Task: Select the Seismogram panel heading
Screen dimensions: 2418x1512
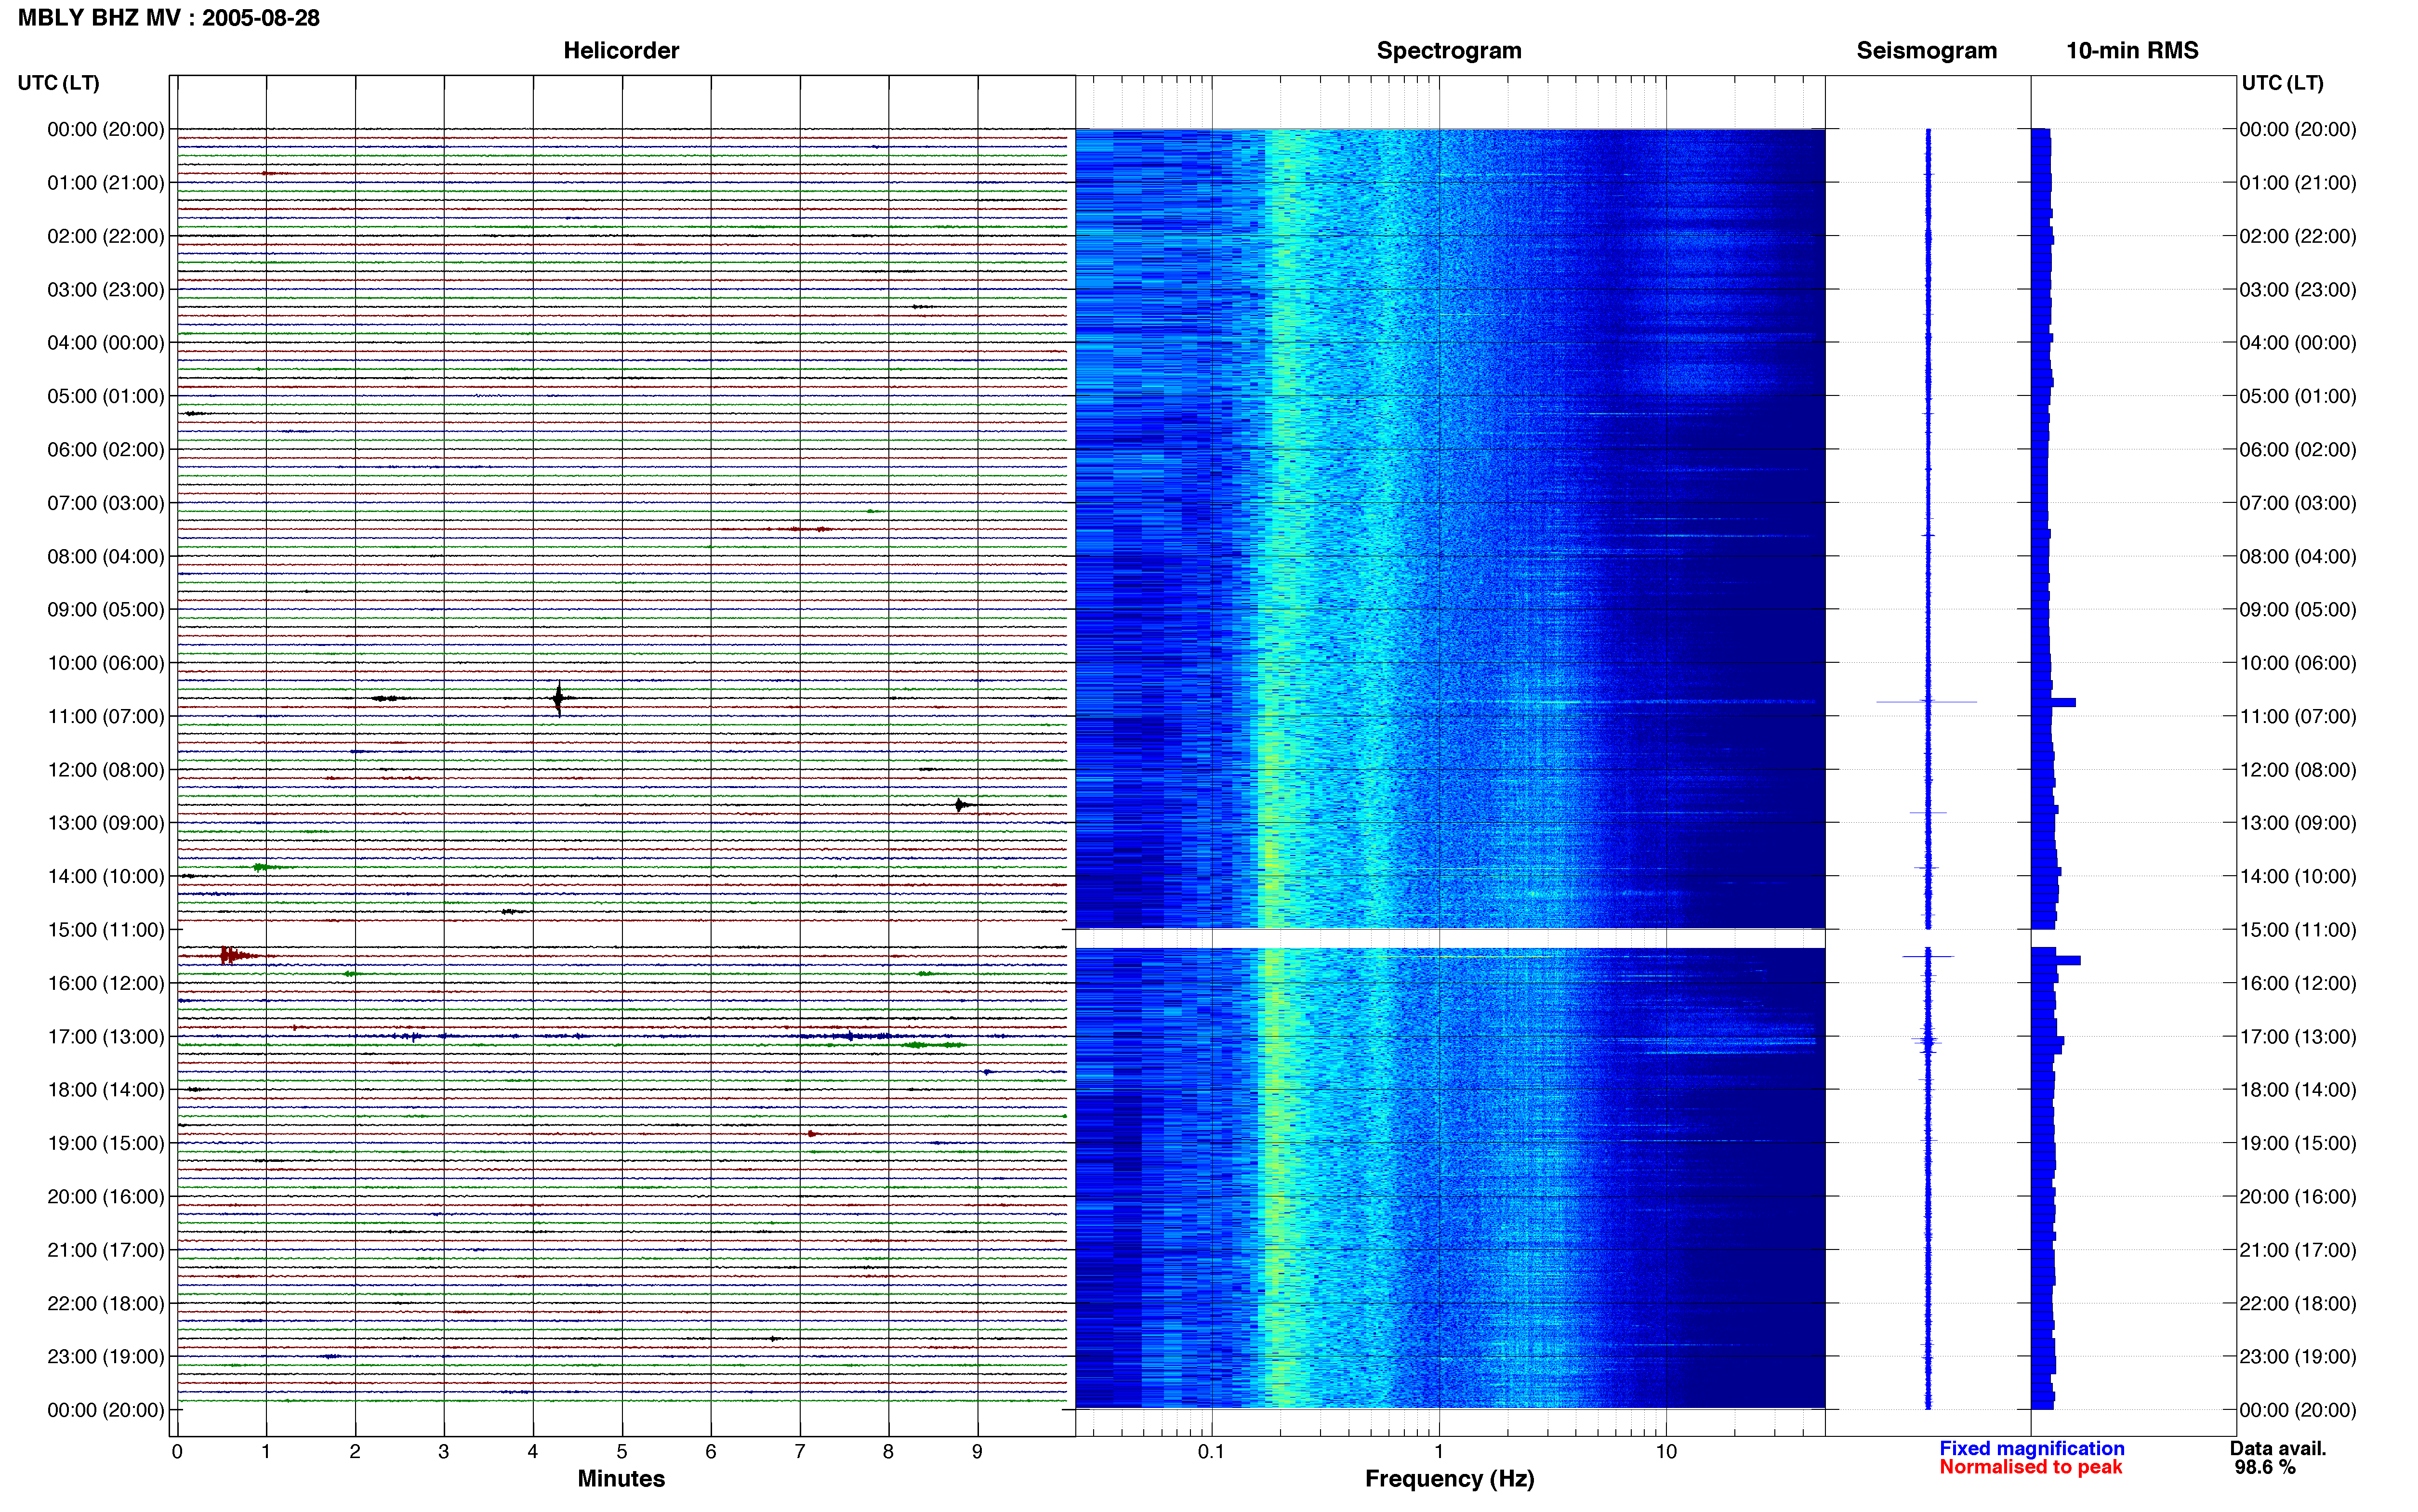Action: (x=1926, y=51)
